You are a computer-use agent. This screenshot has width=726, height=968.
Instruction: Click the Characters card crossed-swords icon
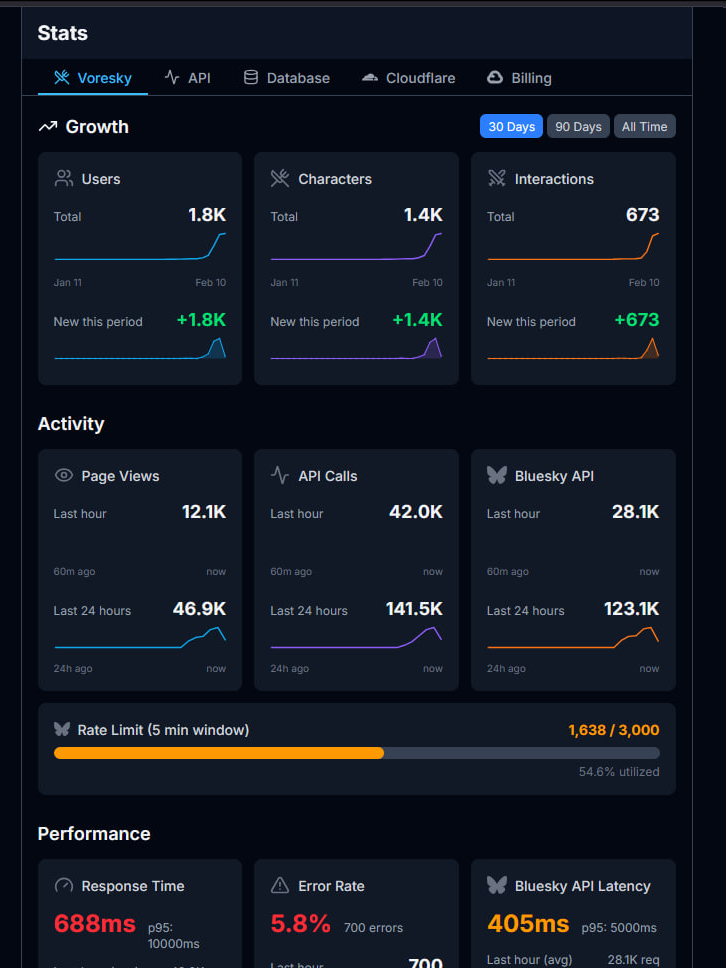coord(280,179)
